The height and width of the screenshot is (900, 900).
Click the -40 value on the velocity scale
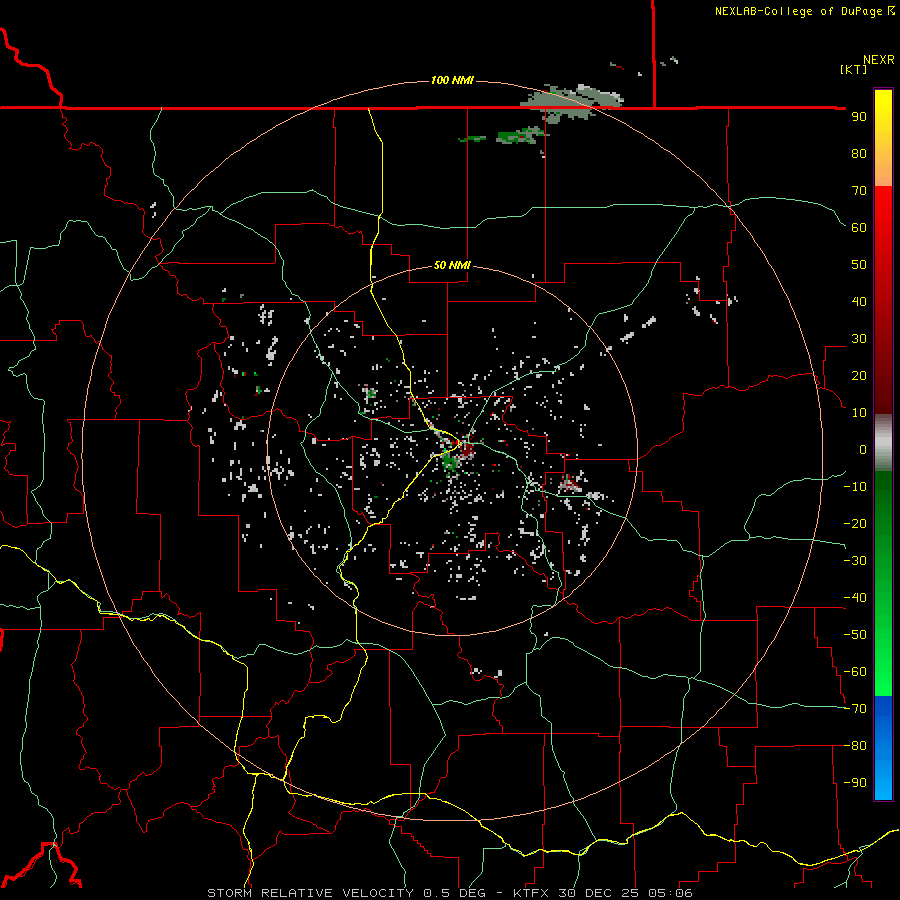click(x=855, y=598)
